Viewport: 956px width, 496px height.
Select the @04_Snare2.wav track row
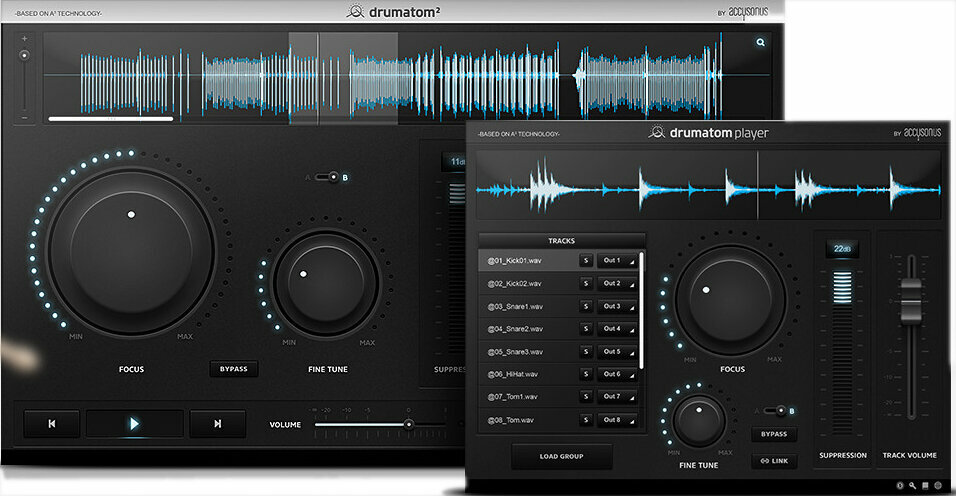(x=558, y=329)
